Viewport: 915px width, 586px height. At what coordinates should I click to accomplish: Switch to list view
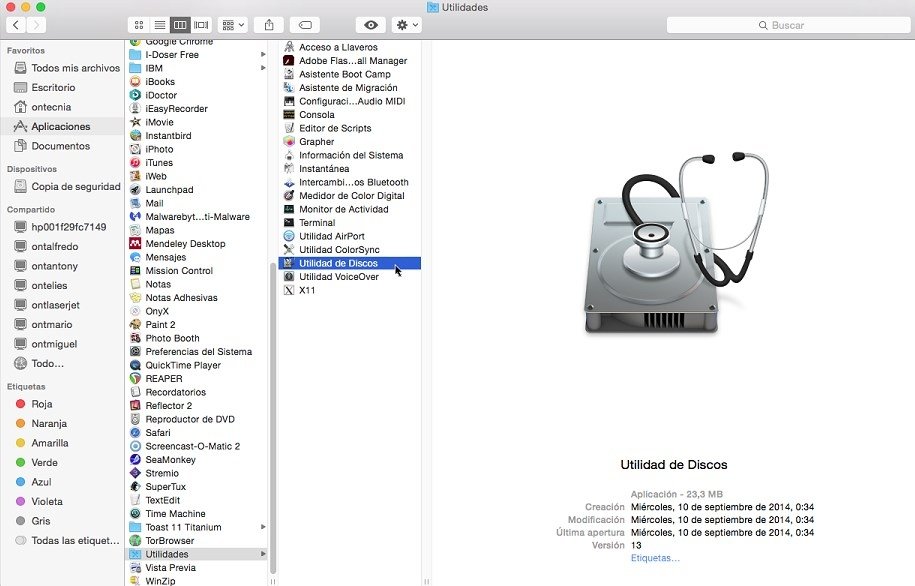(x=159, y=25)
